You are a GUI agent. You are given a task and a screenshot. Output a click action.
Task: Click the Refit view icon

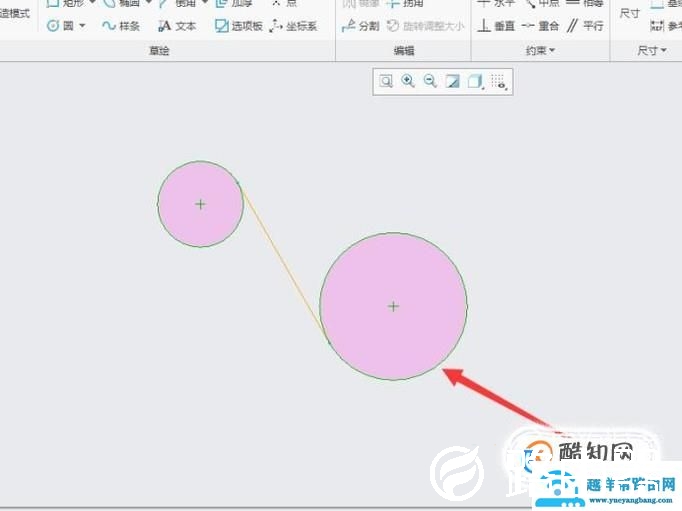click(386, 81)
